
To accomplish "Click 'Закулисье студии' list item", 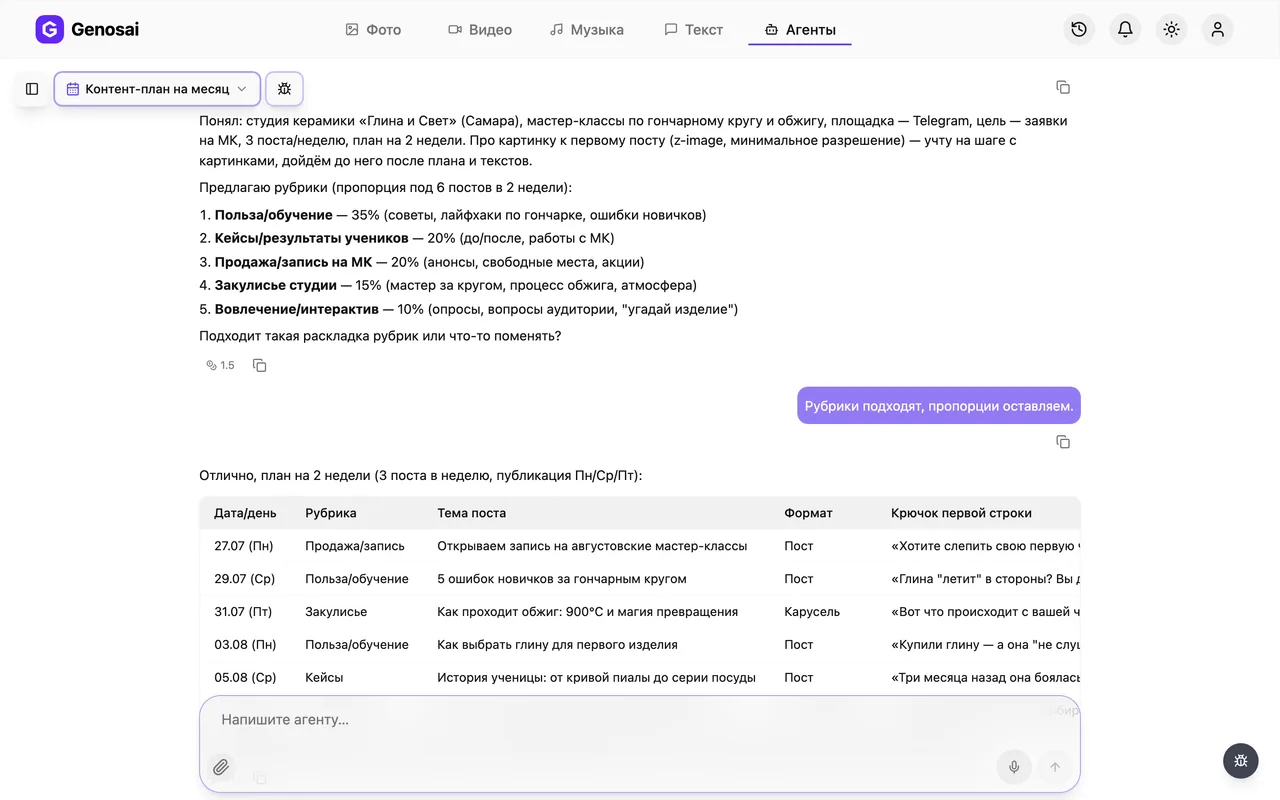I will click(276, 285).
